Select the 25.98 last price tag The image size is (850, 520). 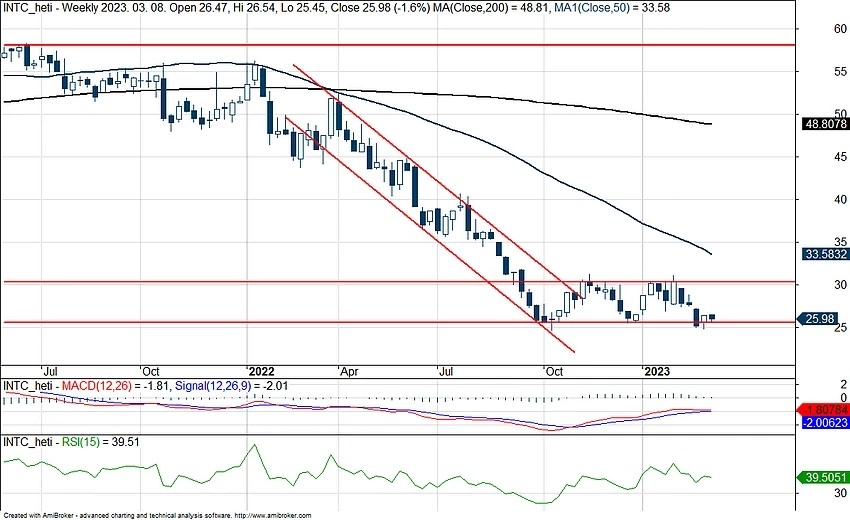(x=825, y=319)
